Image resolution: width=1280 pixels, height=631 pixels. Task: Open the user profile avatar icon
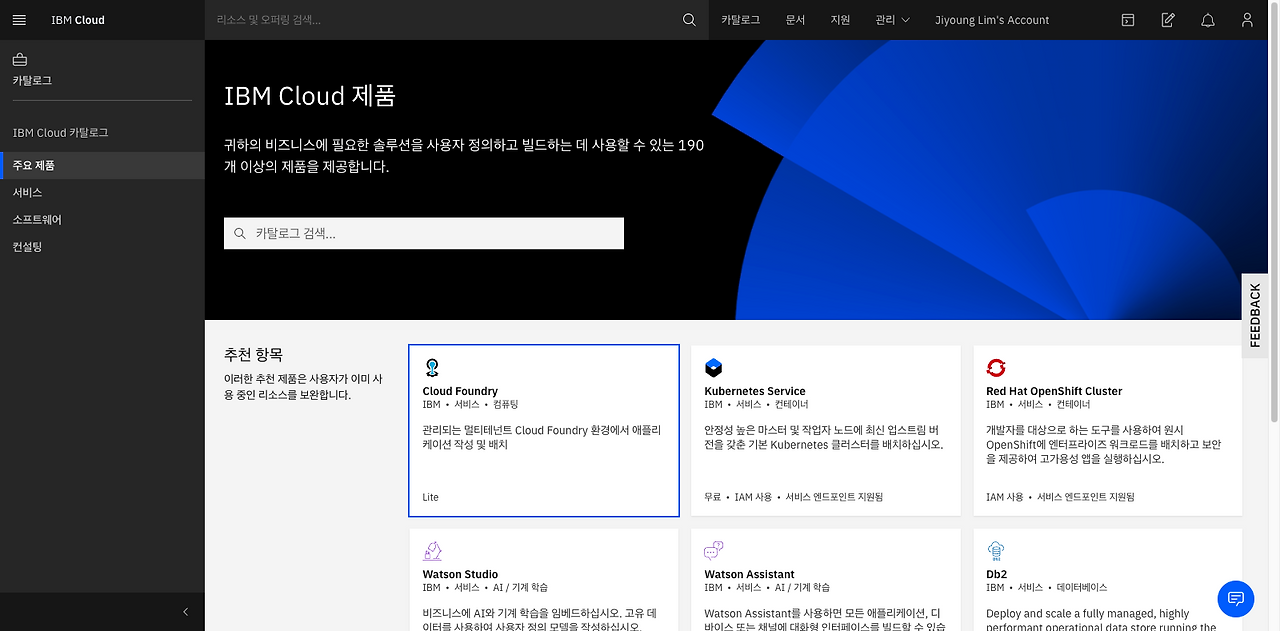pos(1247,20)
